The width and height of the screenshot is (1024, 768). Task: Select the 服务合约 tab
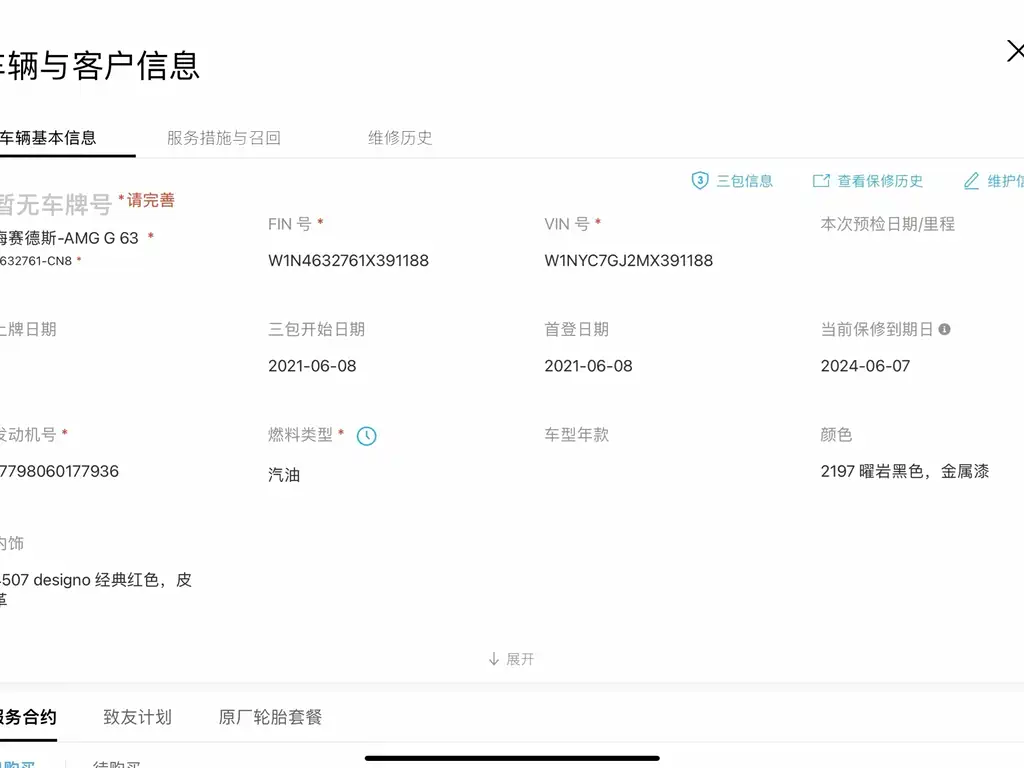click(x=27, y=717)
